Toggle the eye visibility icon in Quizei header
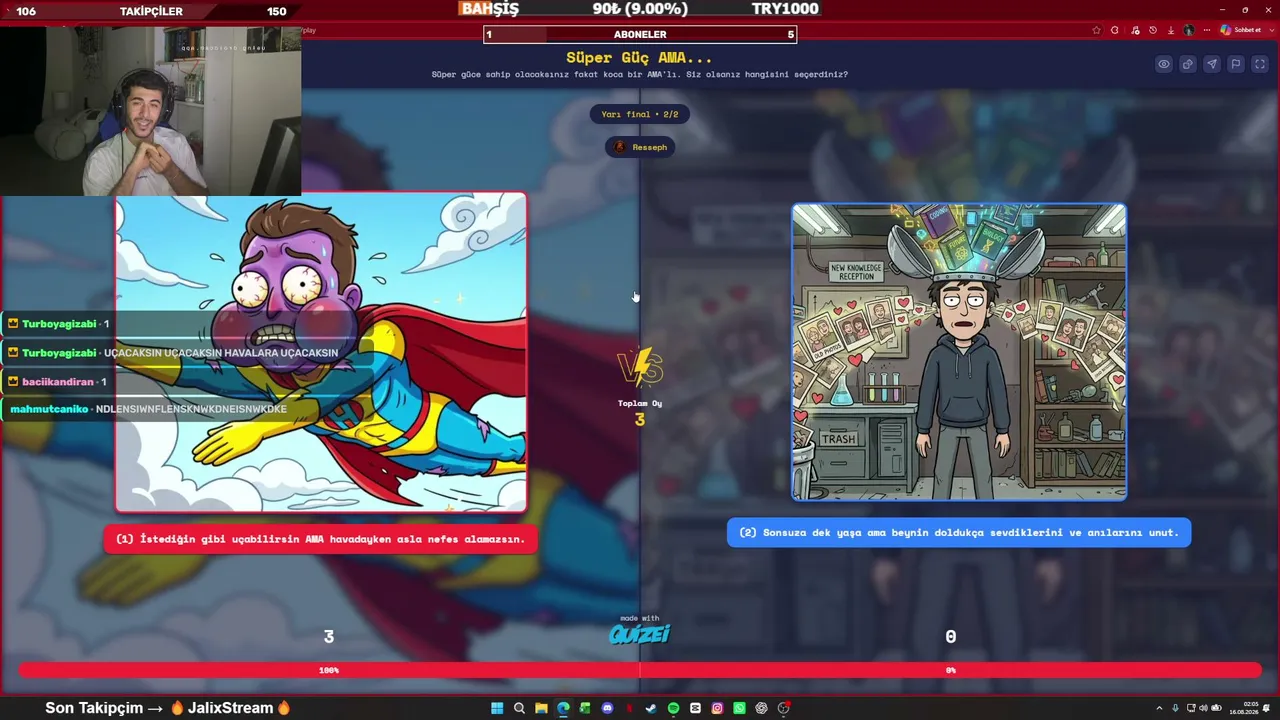Image resolution: width=1280 pixels, height=720 pixels. (1164, 64)
